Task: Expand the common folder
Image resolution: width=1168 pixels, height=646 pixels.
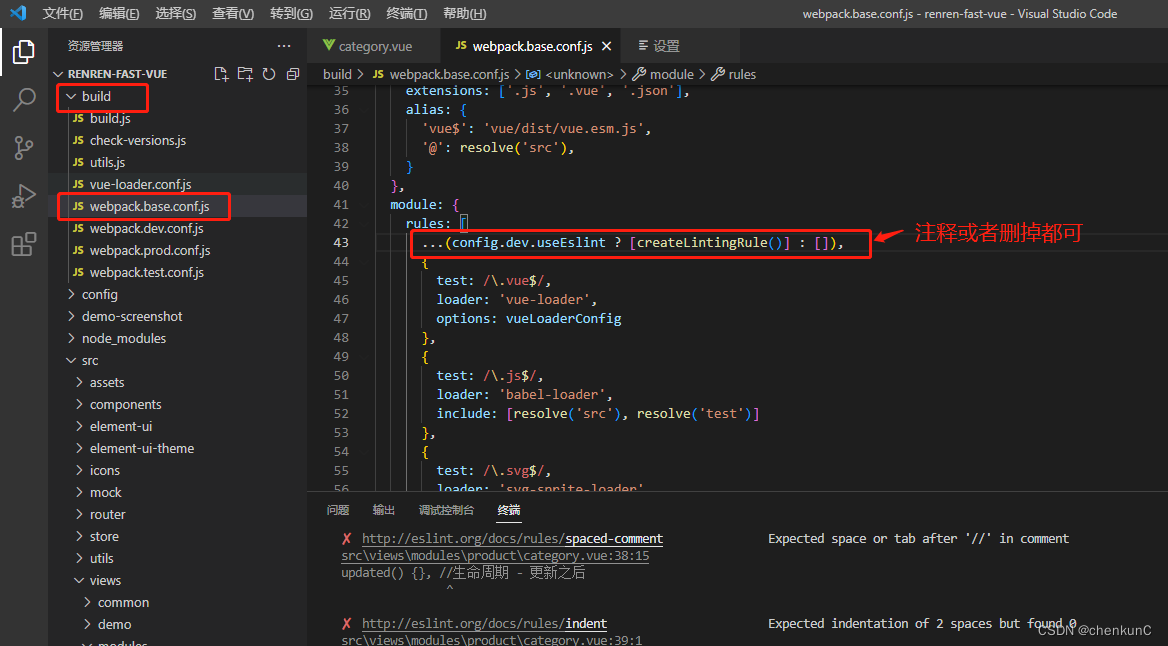Action: (x=177, y=602)
